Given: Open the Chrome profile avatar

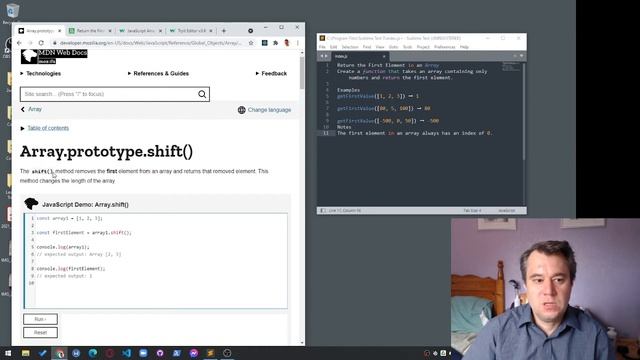Looking at the screenshot, I should pyautogui.click(x=287, y=43).
